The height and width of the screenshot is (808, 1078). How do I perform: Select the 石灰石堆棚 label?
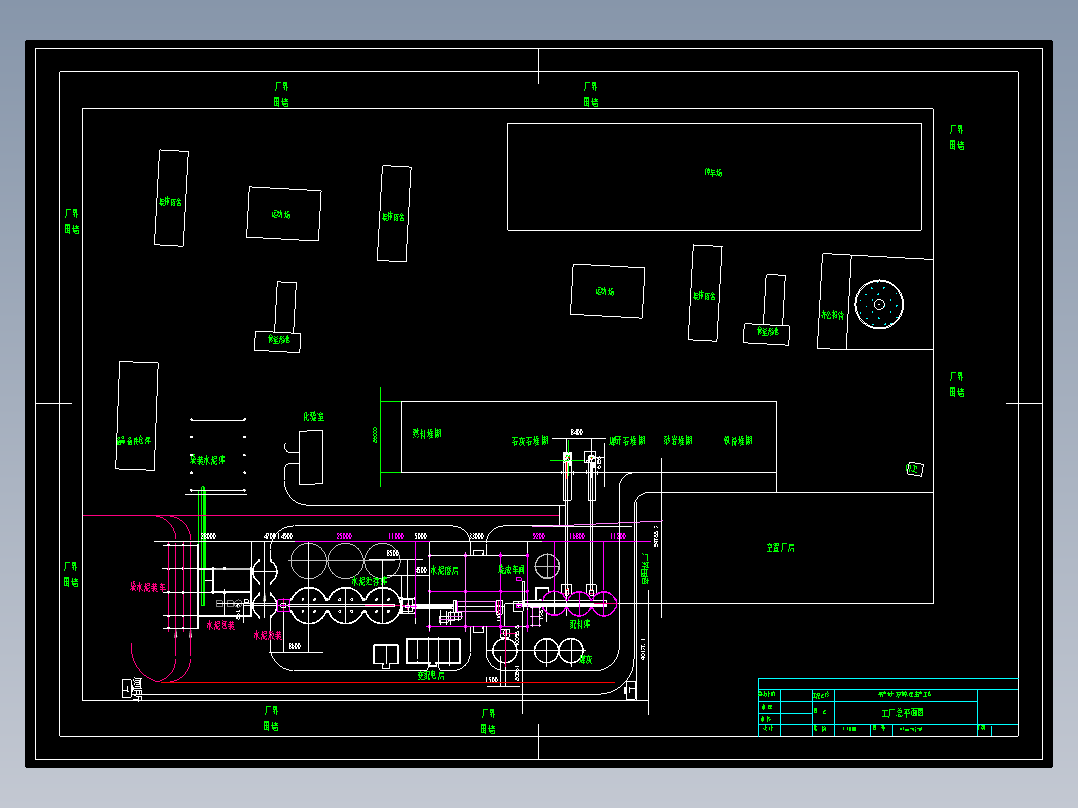pyautogui.click(x=530, y=441)
